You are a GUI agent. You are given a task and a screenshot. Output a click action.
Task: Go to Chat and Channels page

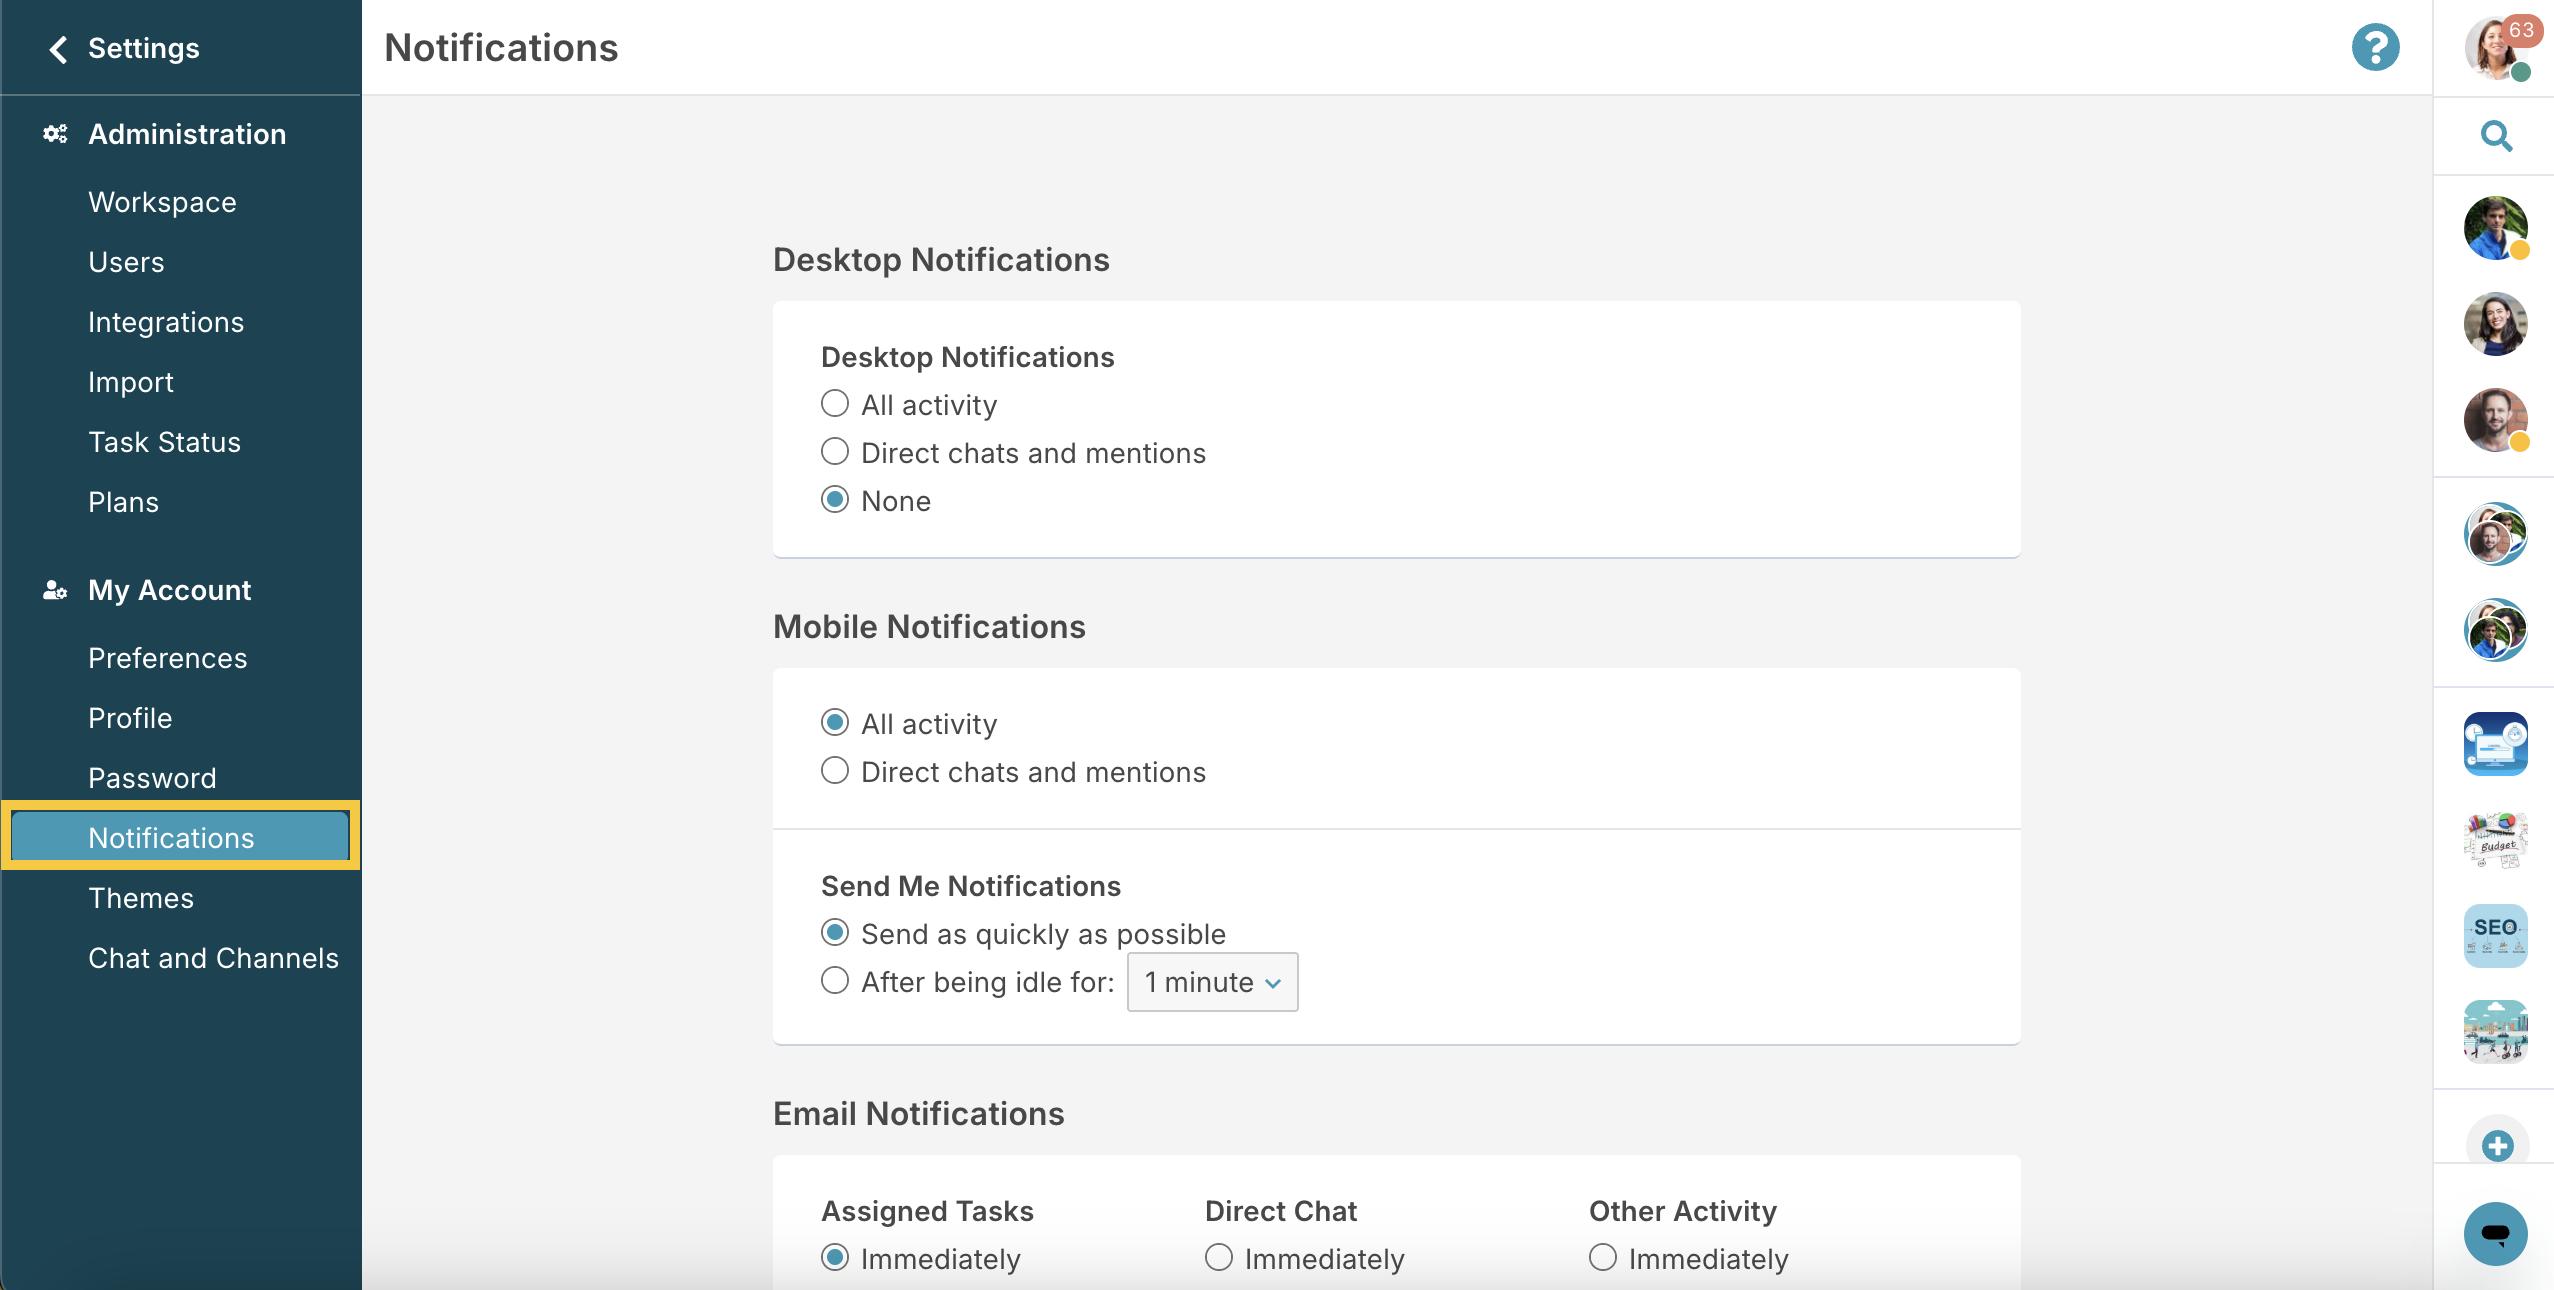213,958
